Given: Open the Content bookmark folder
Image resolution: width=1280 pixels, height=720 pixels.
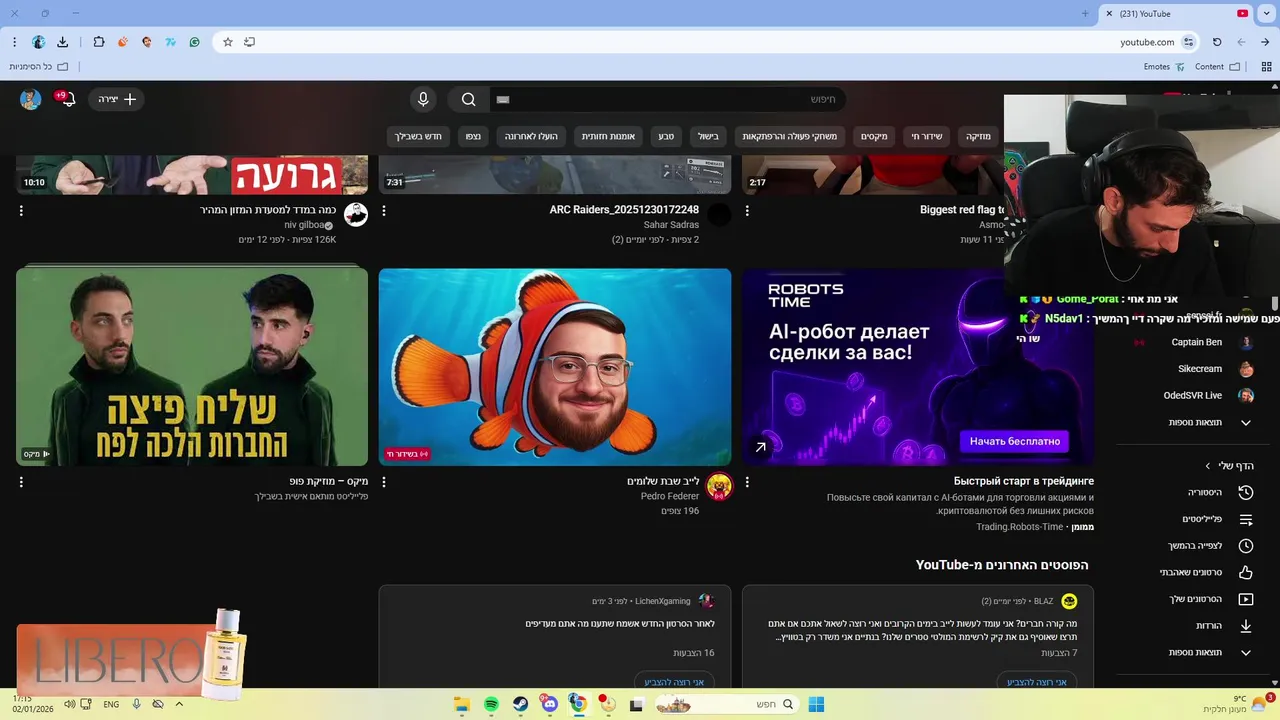Looking at the screenshot, I should [1217, 67].
